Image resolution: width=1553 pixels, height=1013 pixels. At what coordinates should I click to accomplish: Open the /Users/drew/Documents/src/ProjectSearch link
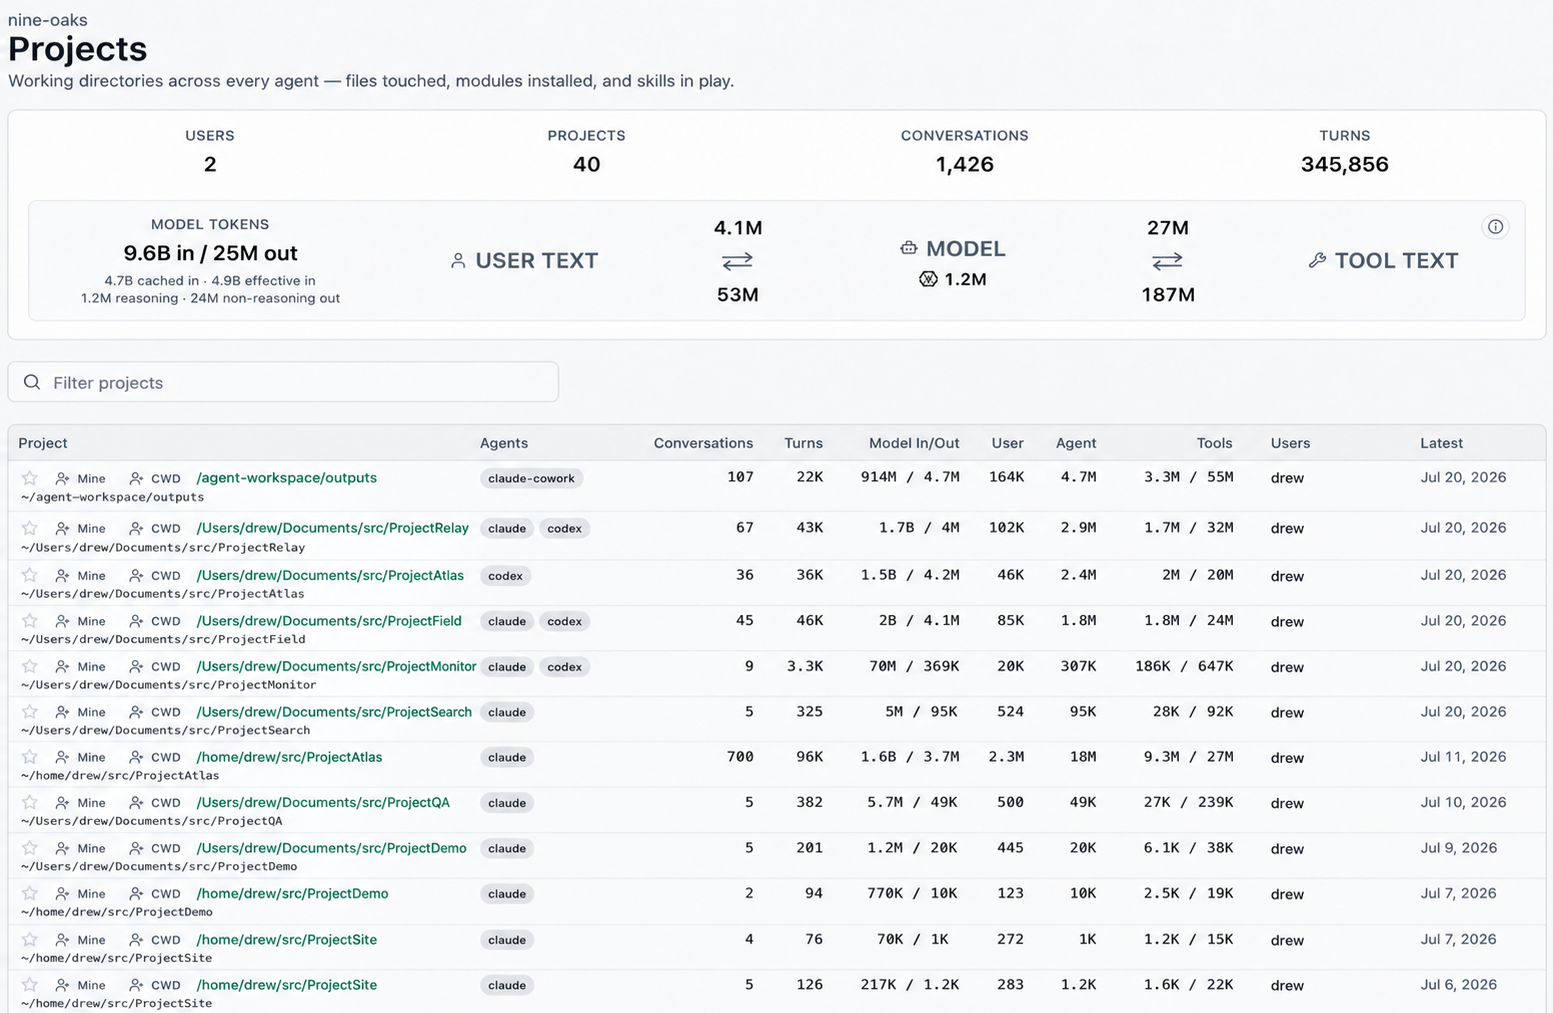coord(334,712)
